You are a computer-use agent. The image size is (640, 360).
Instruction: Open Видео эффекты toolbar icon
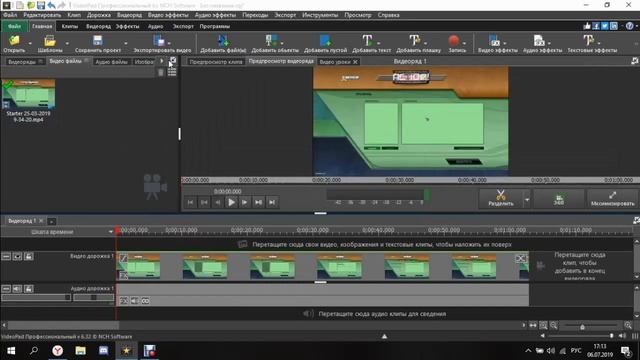point(494,40)
